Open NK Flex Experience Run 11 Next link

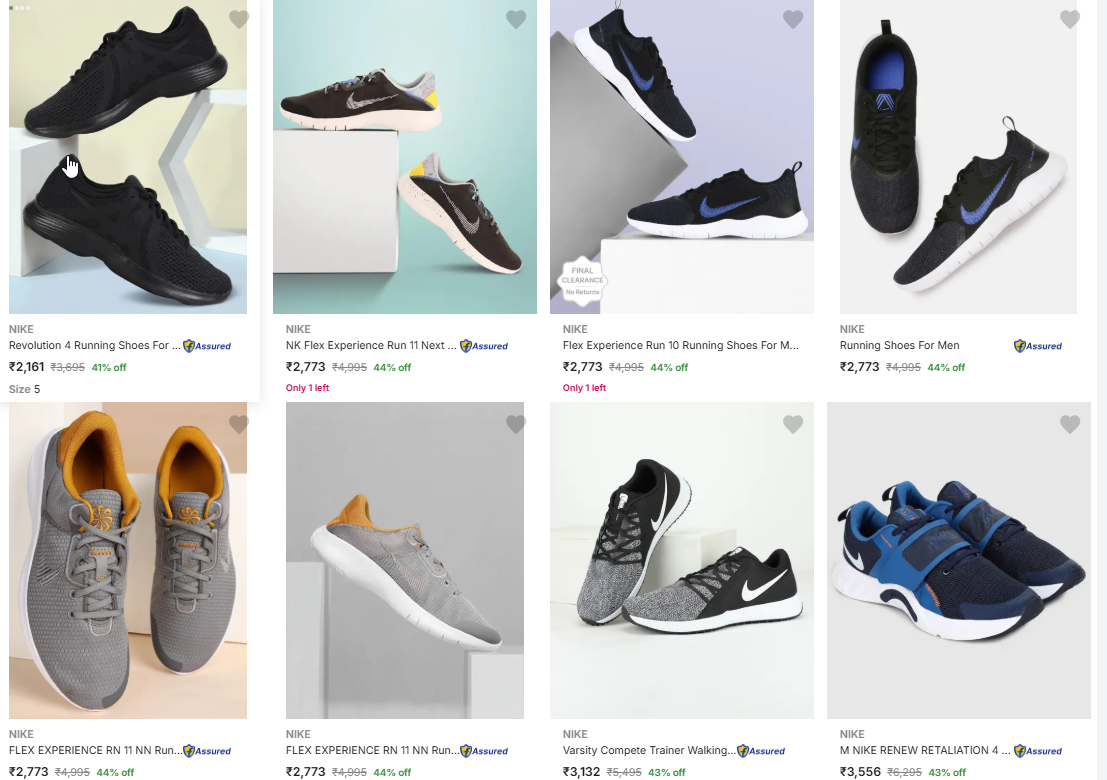coord(371,346)
